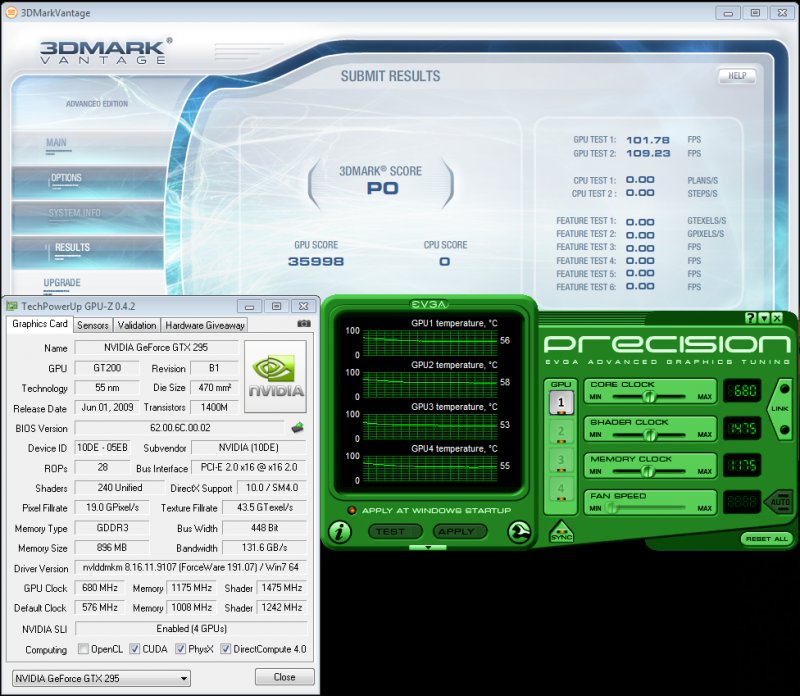Click the Core Clock slider handle

(649, 396)
